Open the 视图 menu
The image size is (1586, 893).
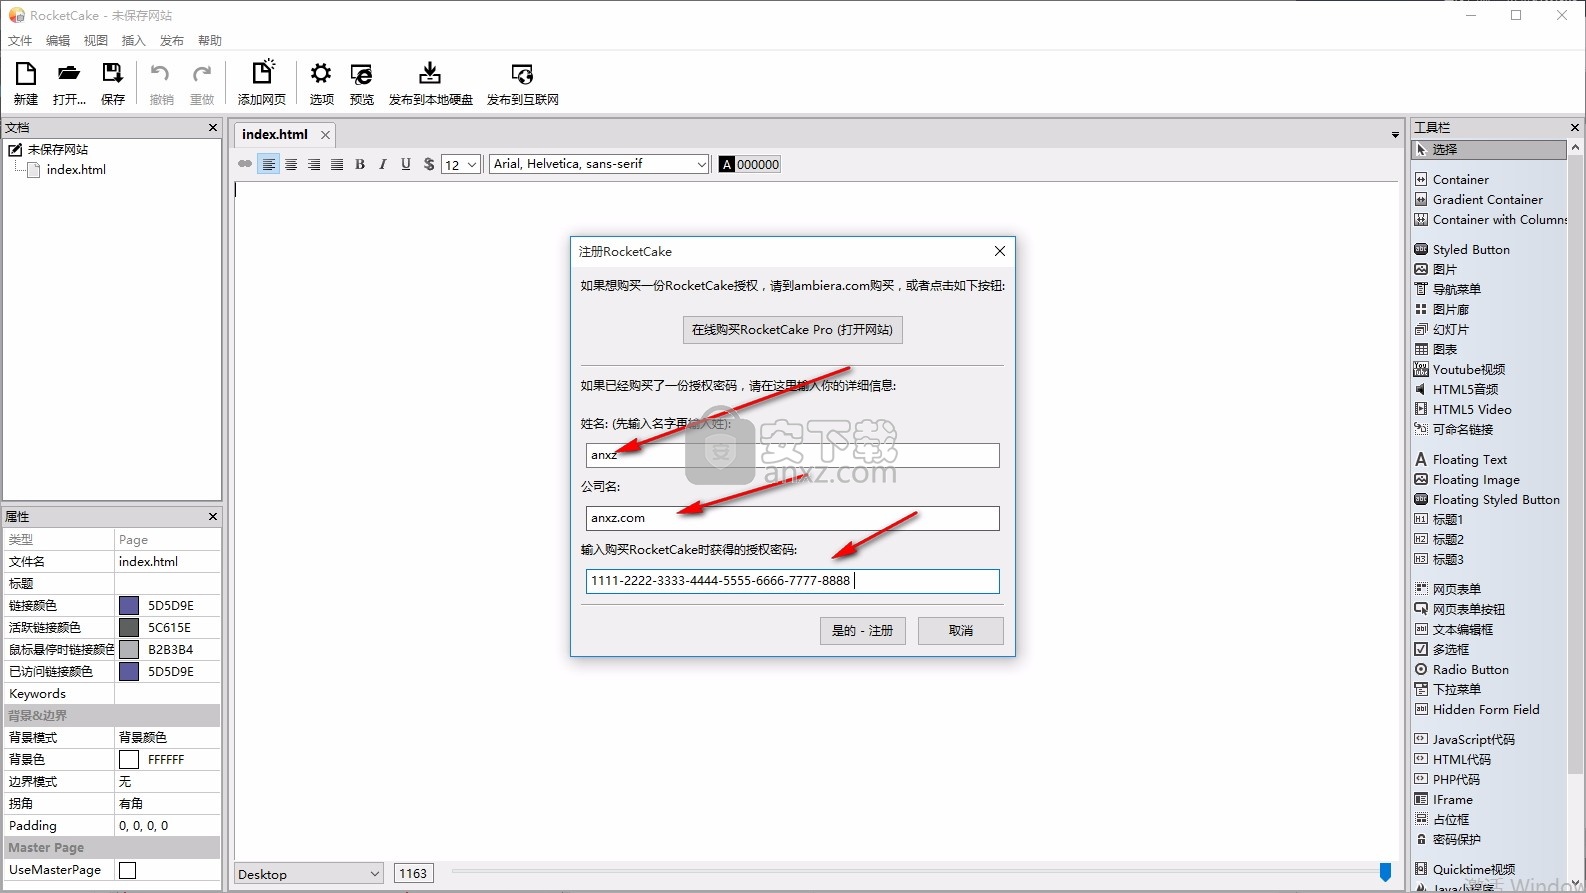pyautogui.click(x=96, y=41)
